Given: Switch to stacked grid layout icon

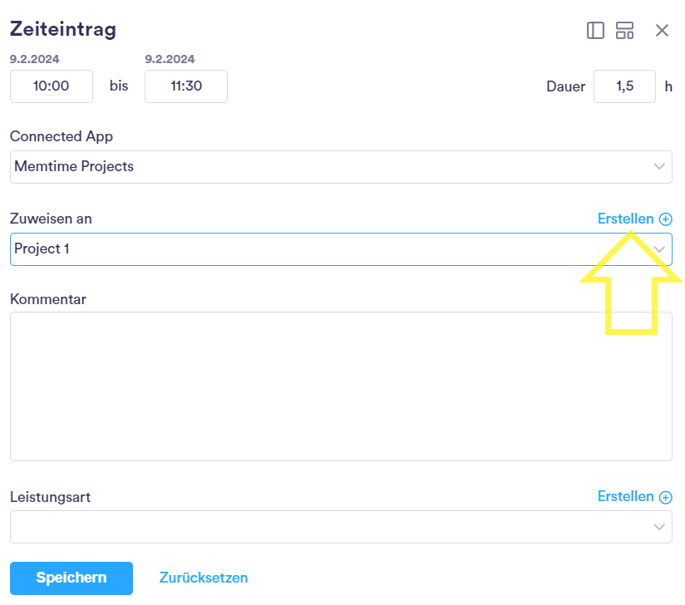Looking at the screenshot, I should point(624,31).
